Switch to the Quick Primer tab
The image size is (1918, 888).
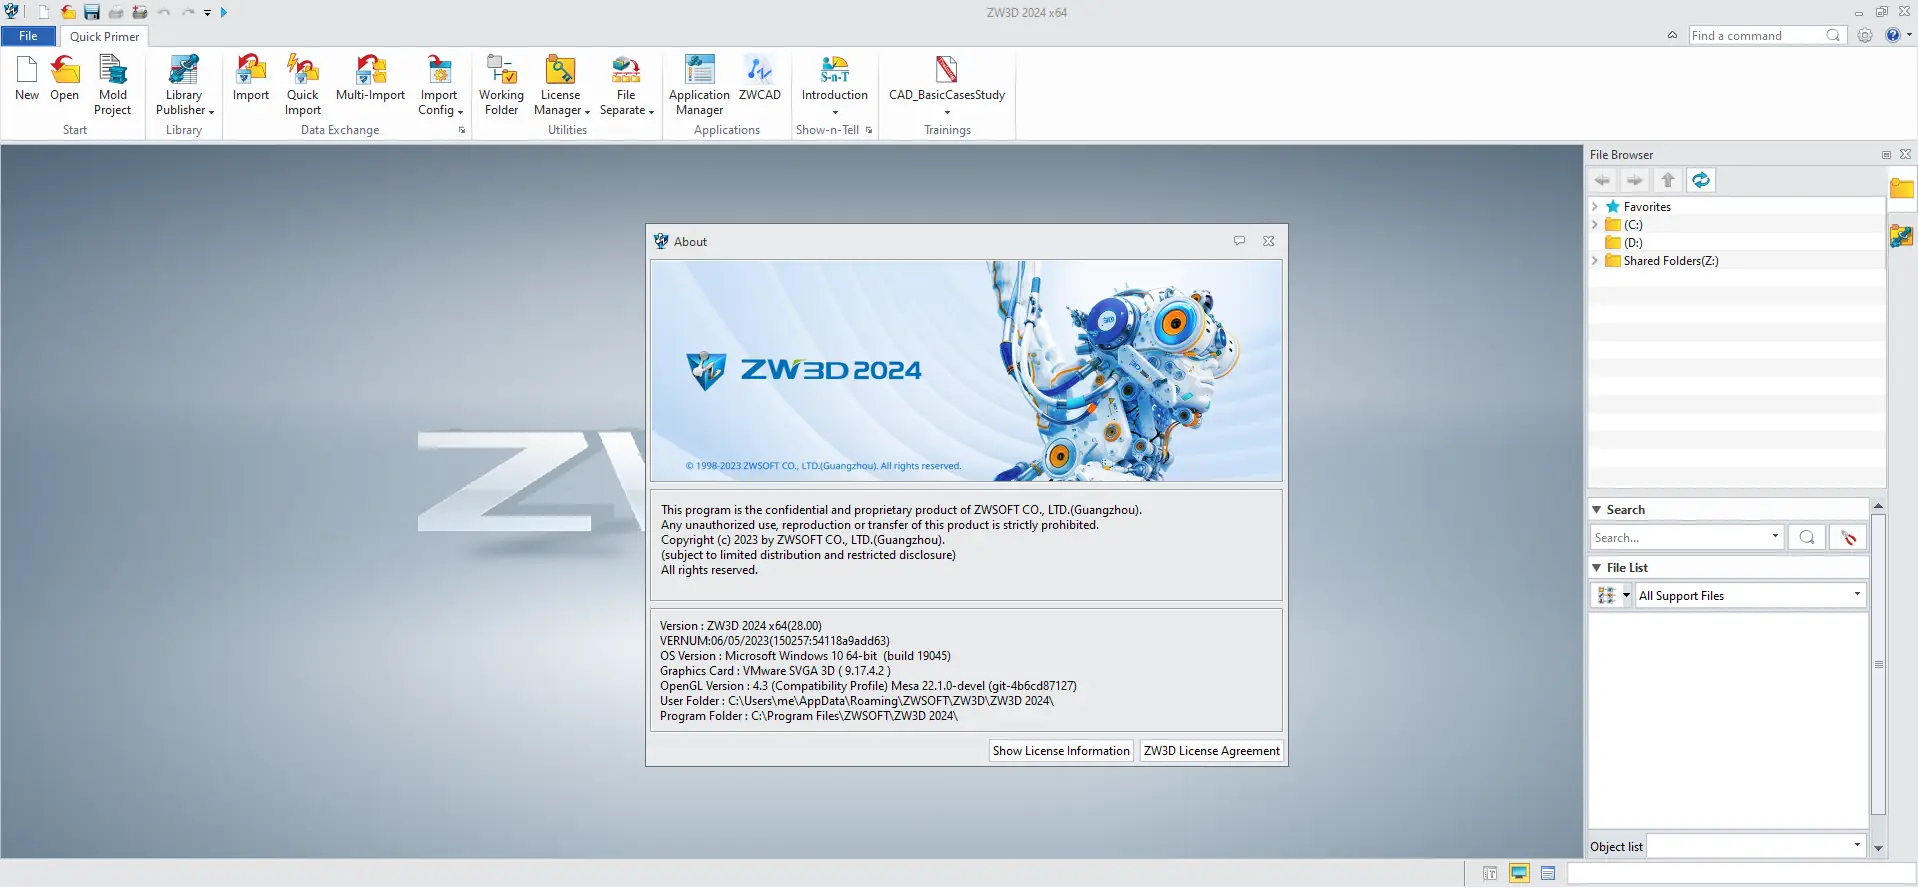coord(105,37)
